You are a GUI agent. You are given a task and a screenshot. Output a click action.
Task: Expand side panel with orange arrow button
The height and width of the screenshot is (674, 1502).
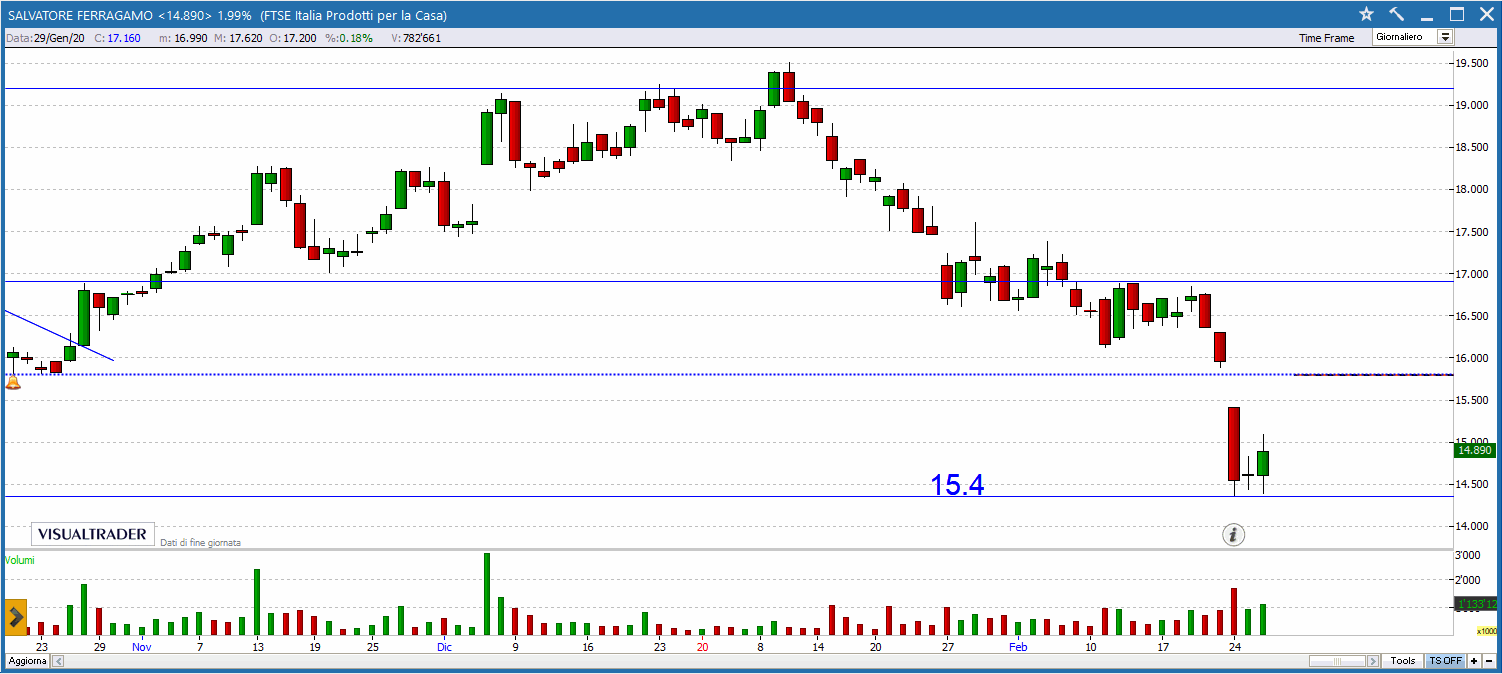point(15,617)
